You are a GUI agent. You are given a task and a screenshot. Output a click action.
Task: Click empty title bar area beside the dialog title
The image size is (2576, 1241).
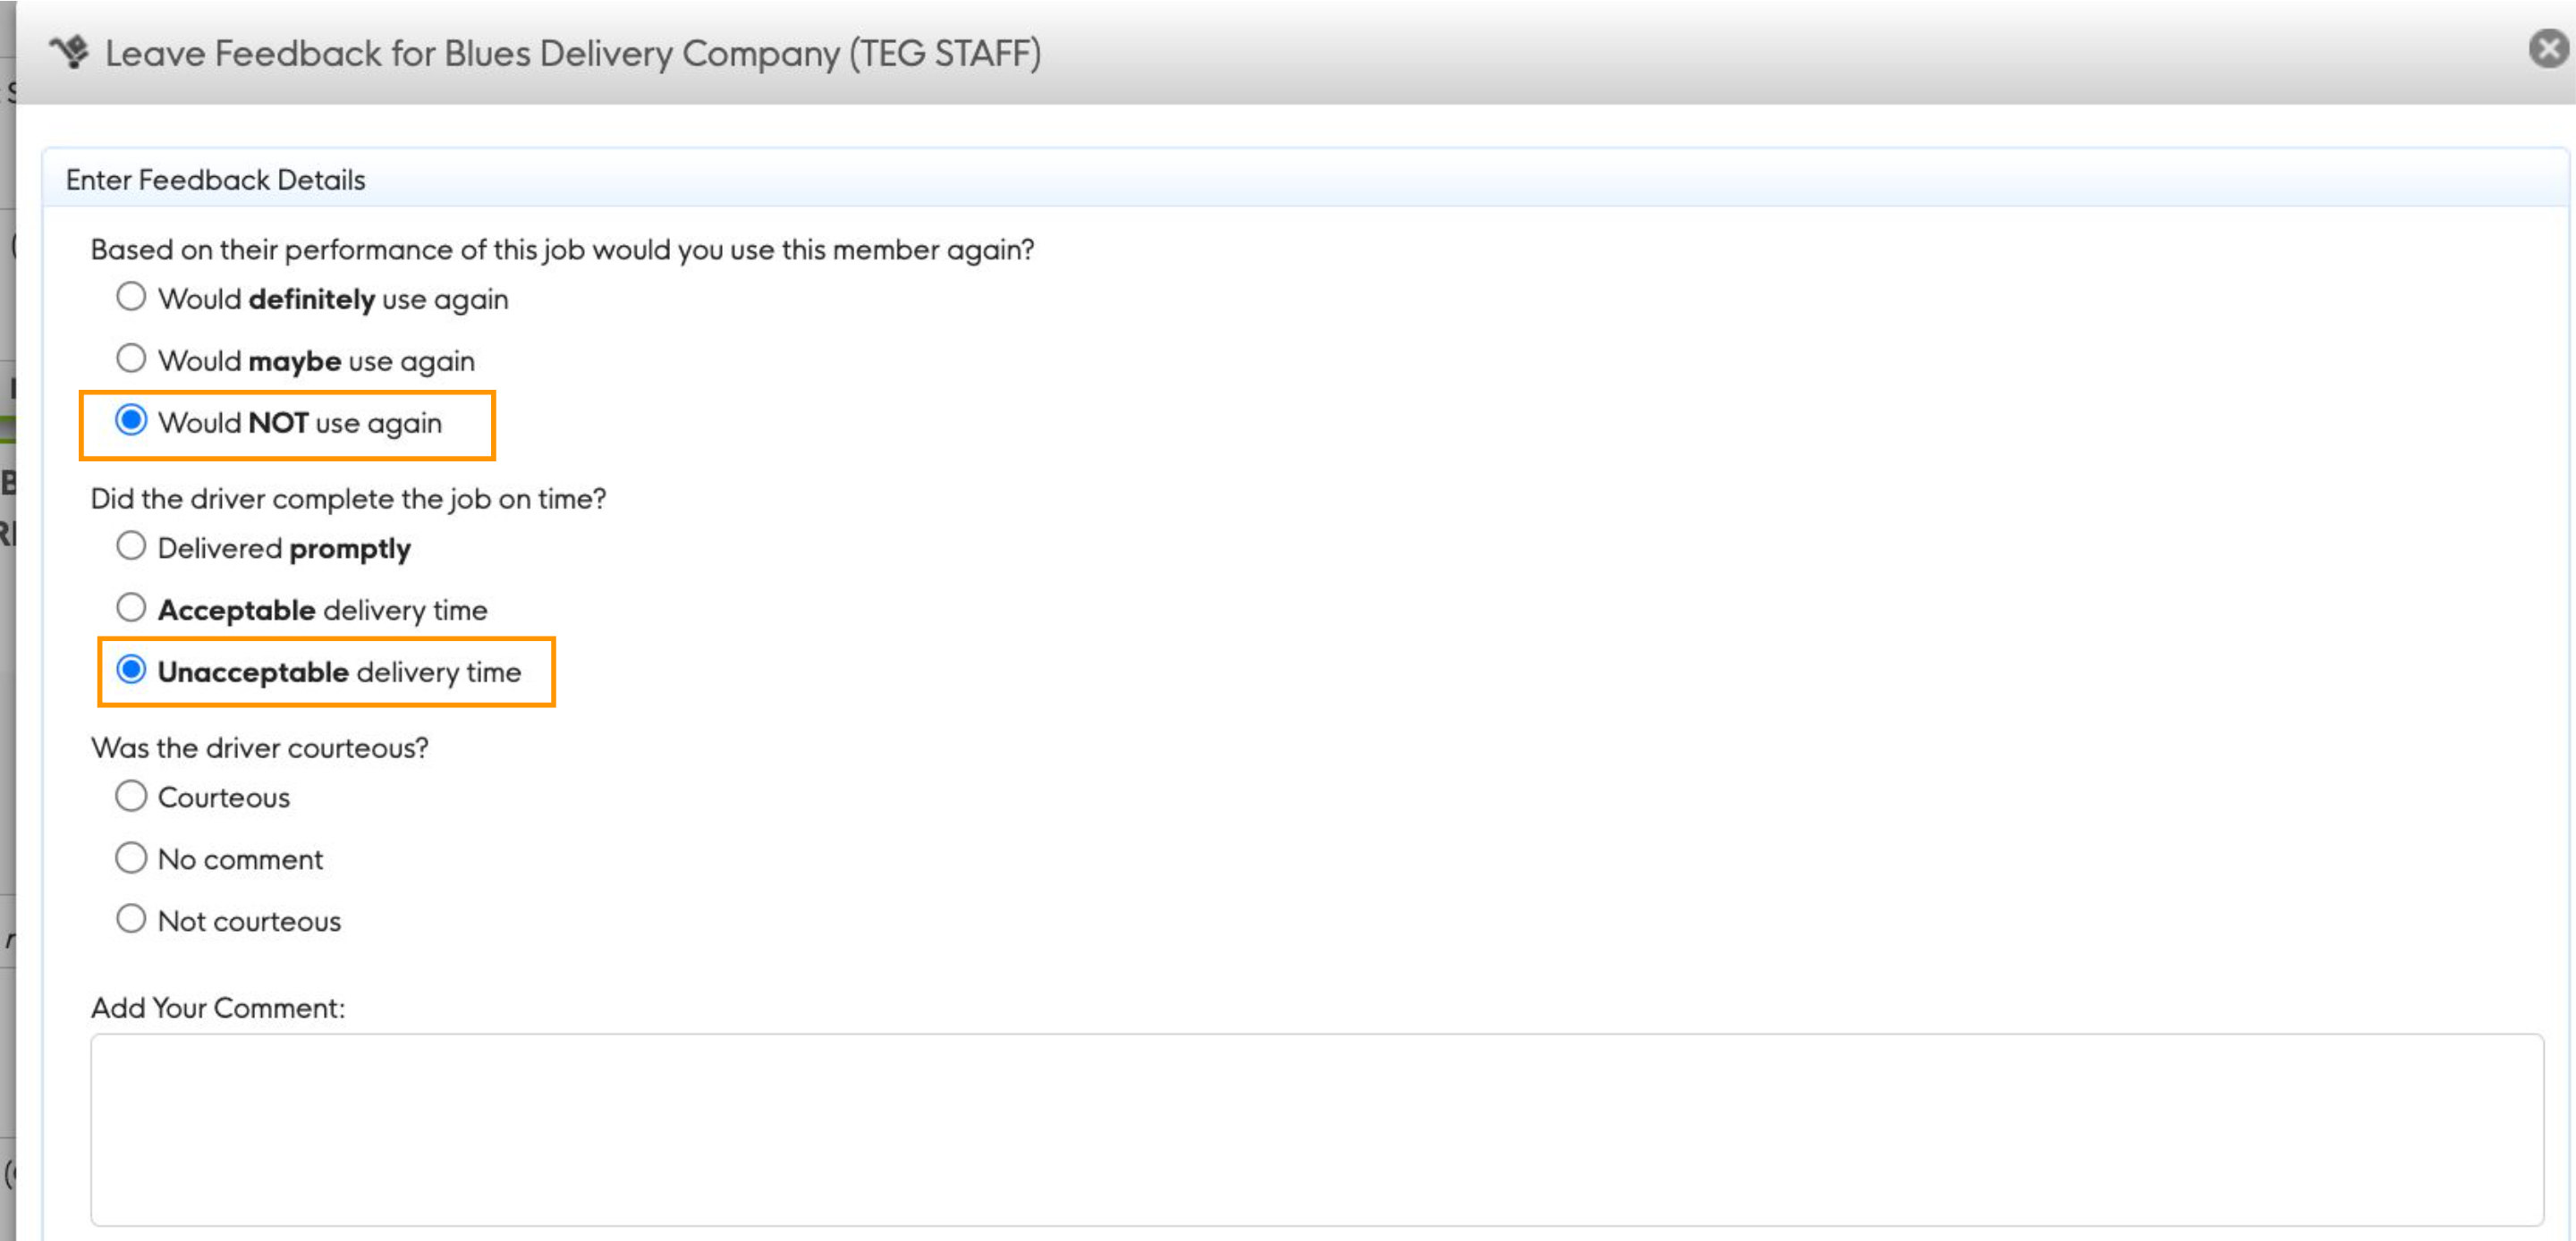1700,53
